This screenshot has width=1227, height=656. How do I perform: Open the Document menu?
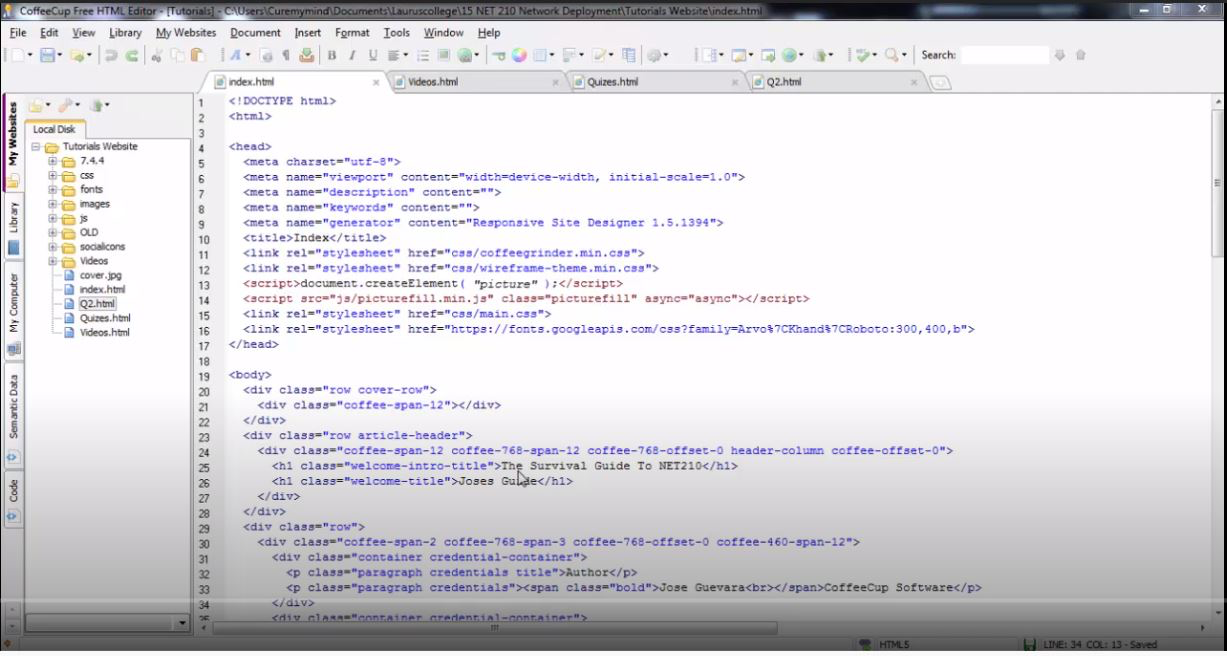[x=256, y=32]
